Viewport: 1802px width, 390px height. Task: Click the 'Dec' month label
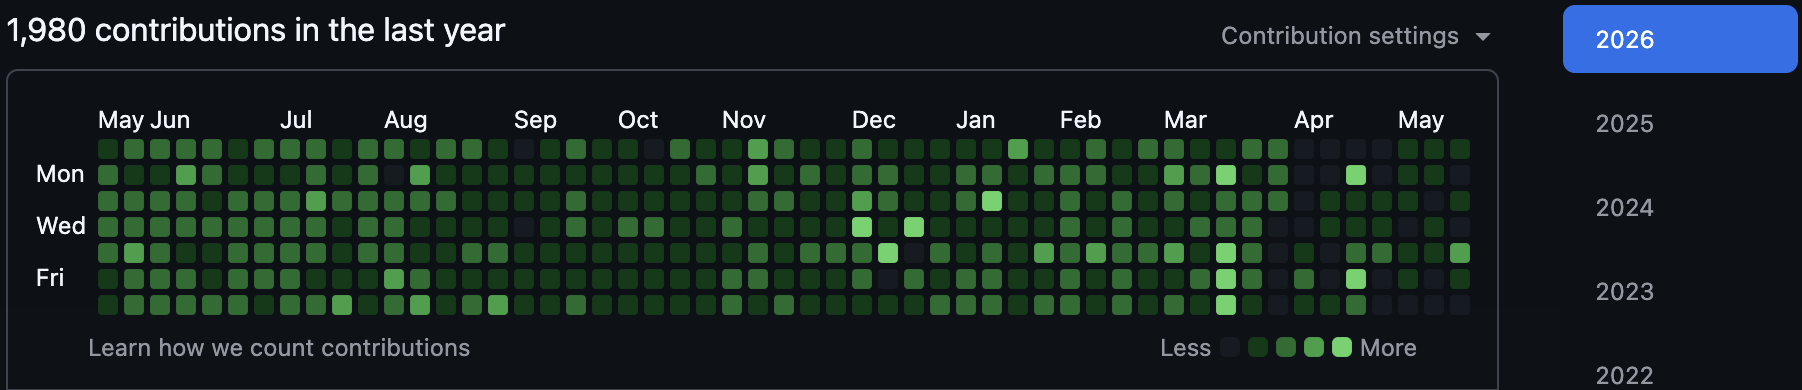coord(874,120)
